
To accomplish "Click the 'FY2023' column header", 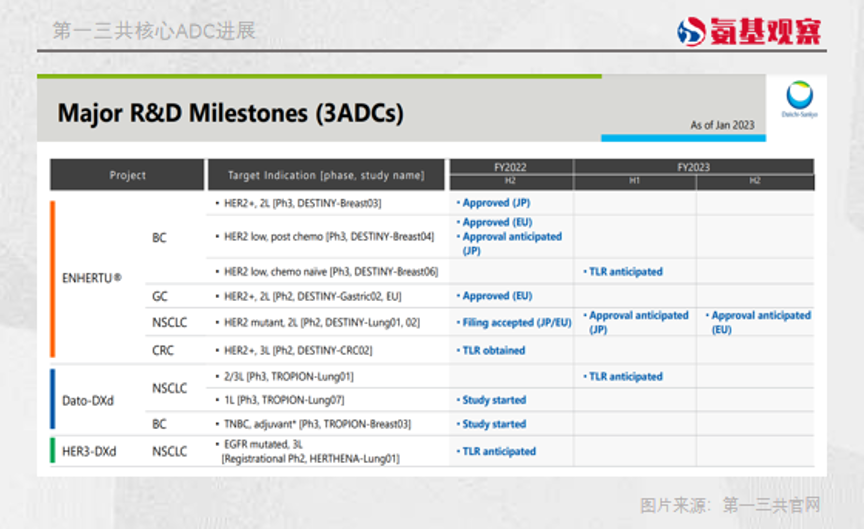I will tap(694, 167).
